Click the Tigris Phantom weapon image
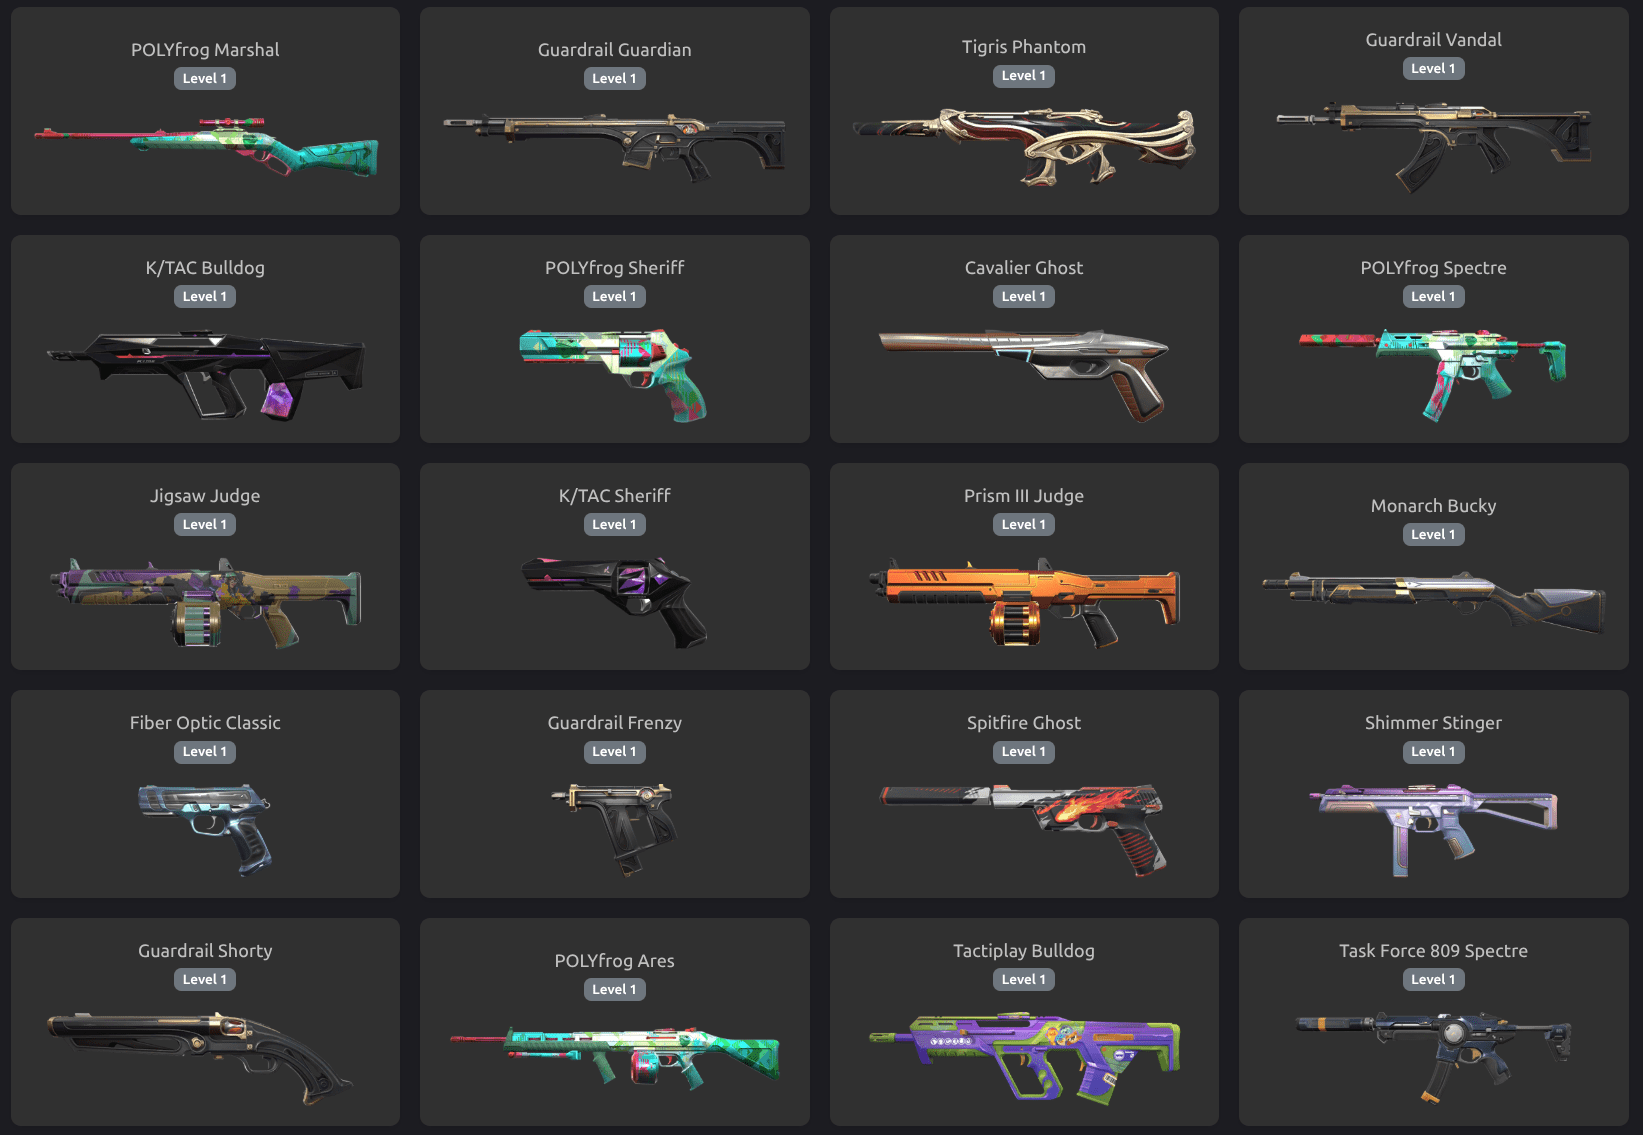Viewport: 1643px width, 1135px height. (1024, 146)
